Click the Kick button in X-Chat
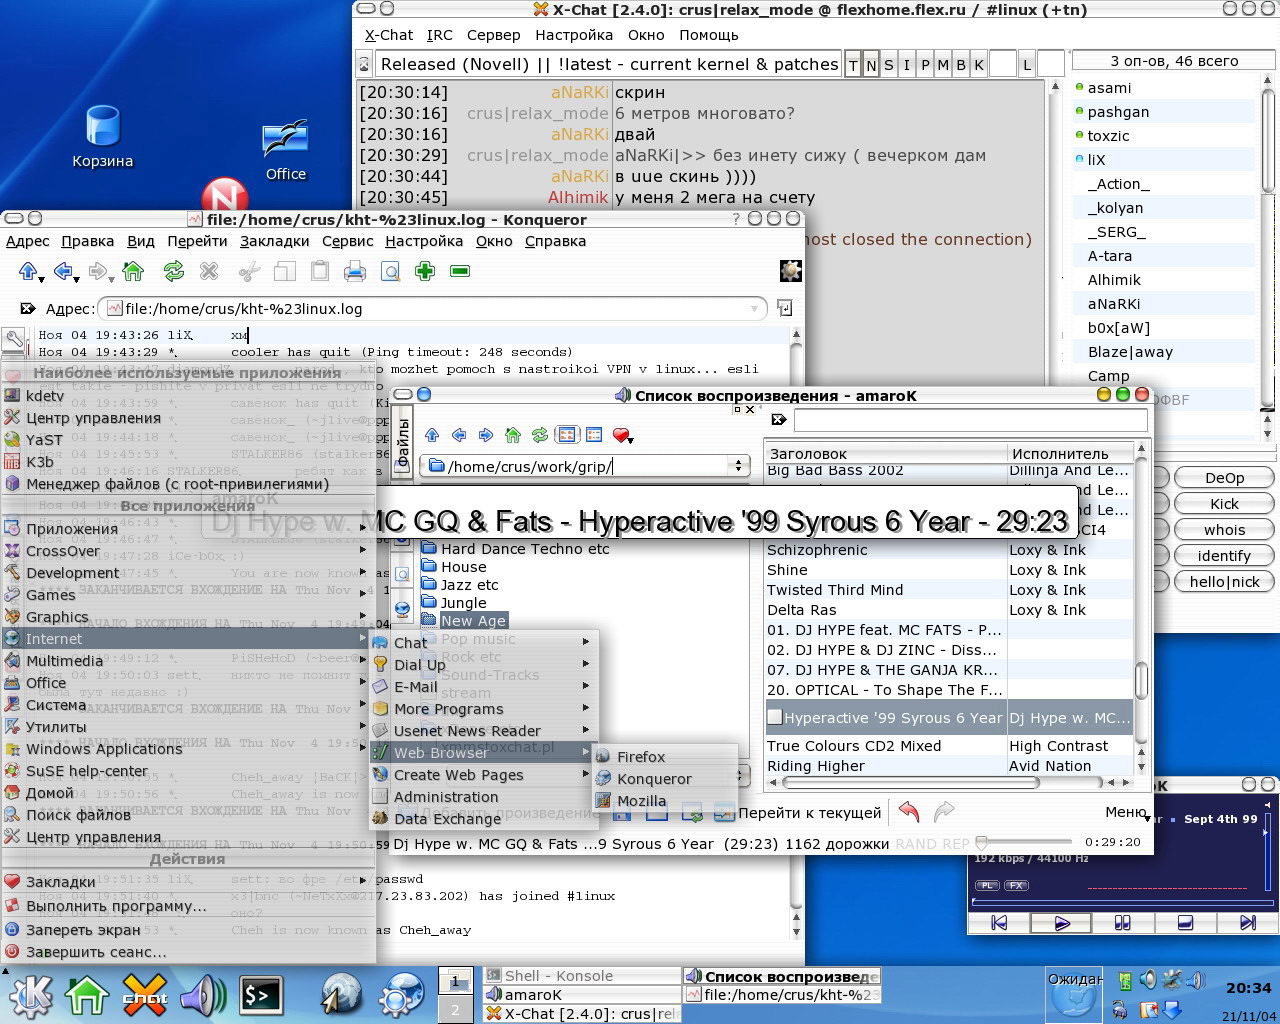This screenshot has height=1024, width=1280. [x=1224, y=504]
